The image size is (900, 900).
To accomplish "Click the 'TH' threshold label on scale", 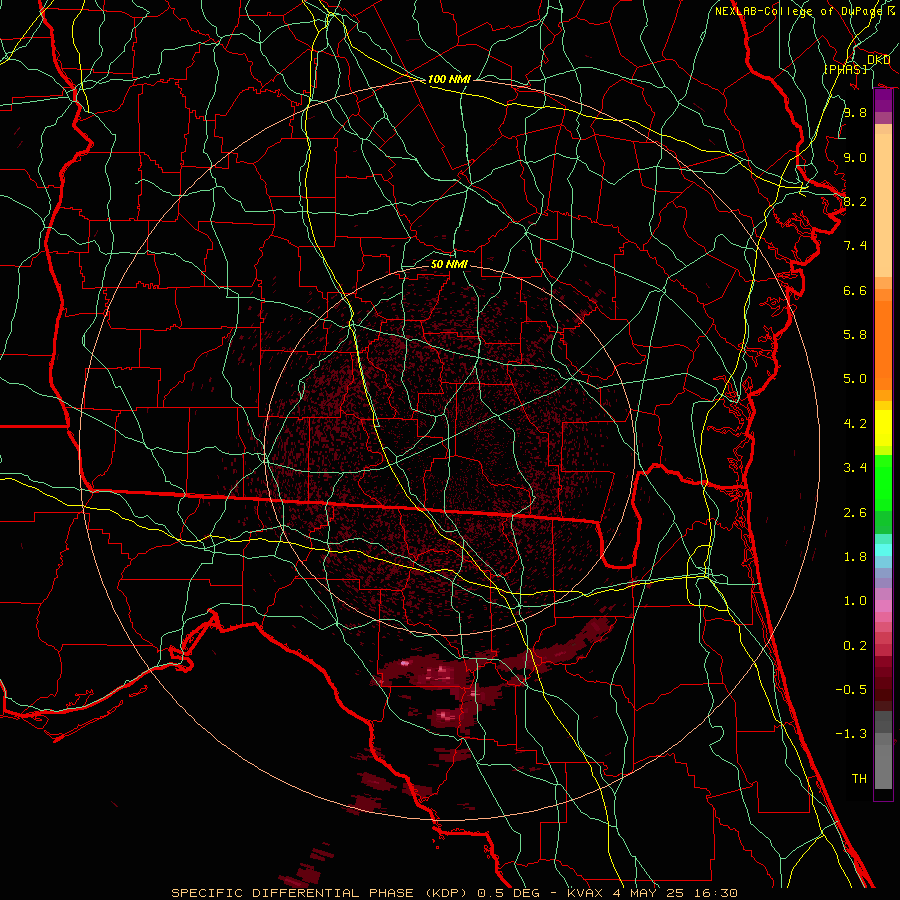I will pos(859,779).
